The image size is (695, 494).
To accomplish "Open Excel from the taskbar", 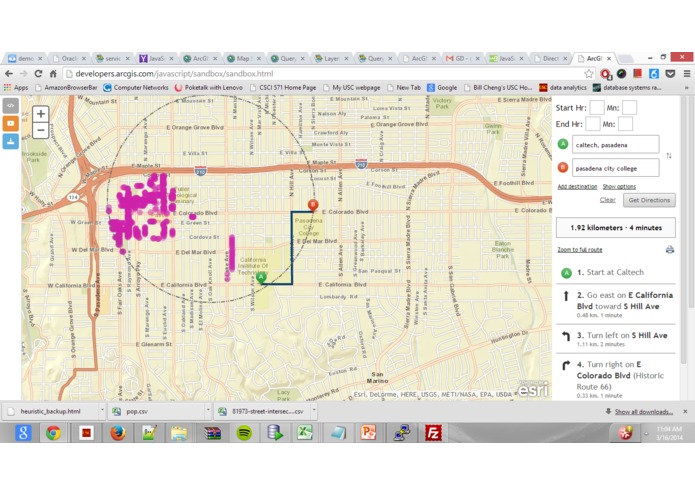I will coord(305,432).
